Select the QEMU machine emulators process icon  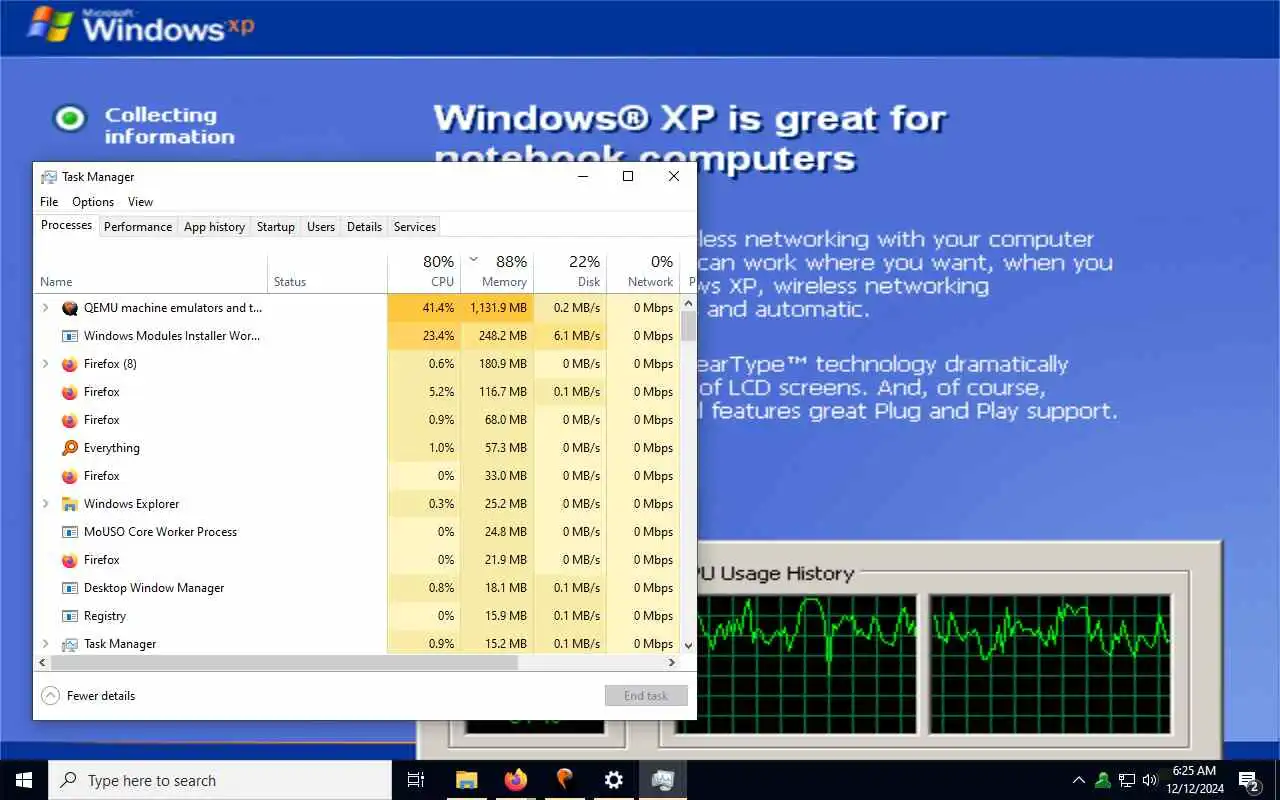(x=70, y=308)
